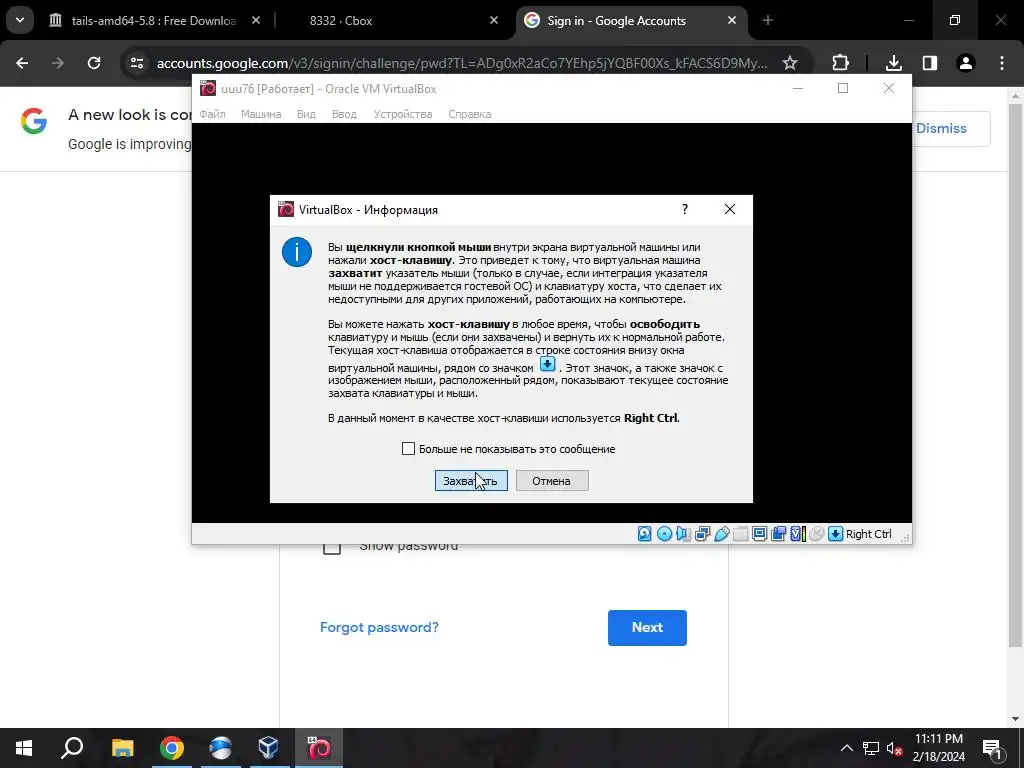Open Chrome extensions puzzle icon
Screen dimensions: 1024x768
tap(840, 63)
